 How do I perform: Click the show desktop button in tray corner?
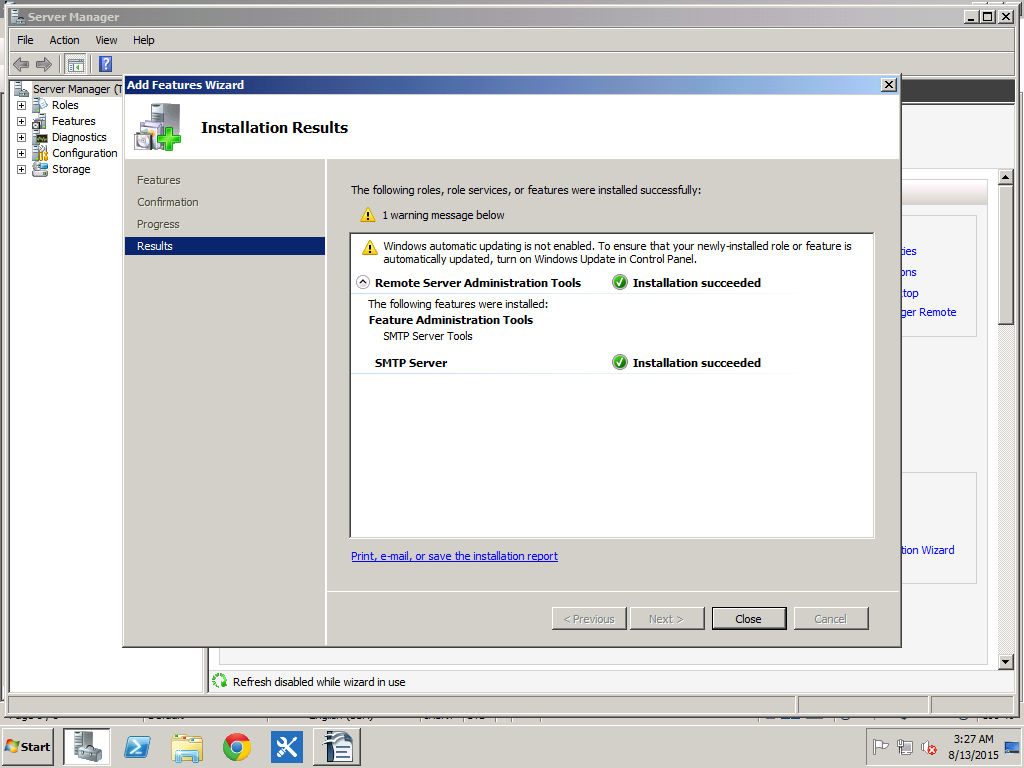1012,747
